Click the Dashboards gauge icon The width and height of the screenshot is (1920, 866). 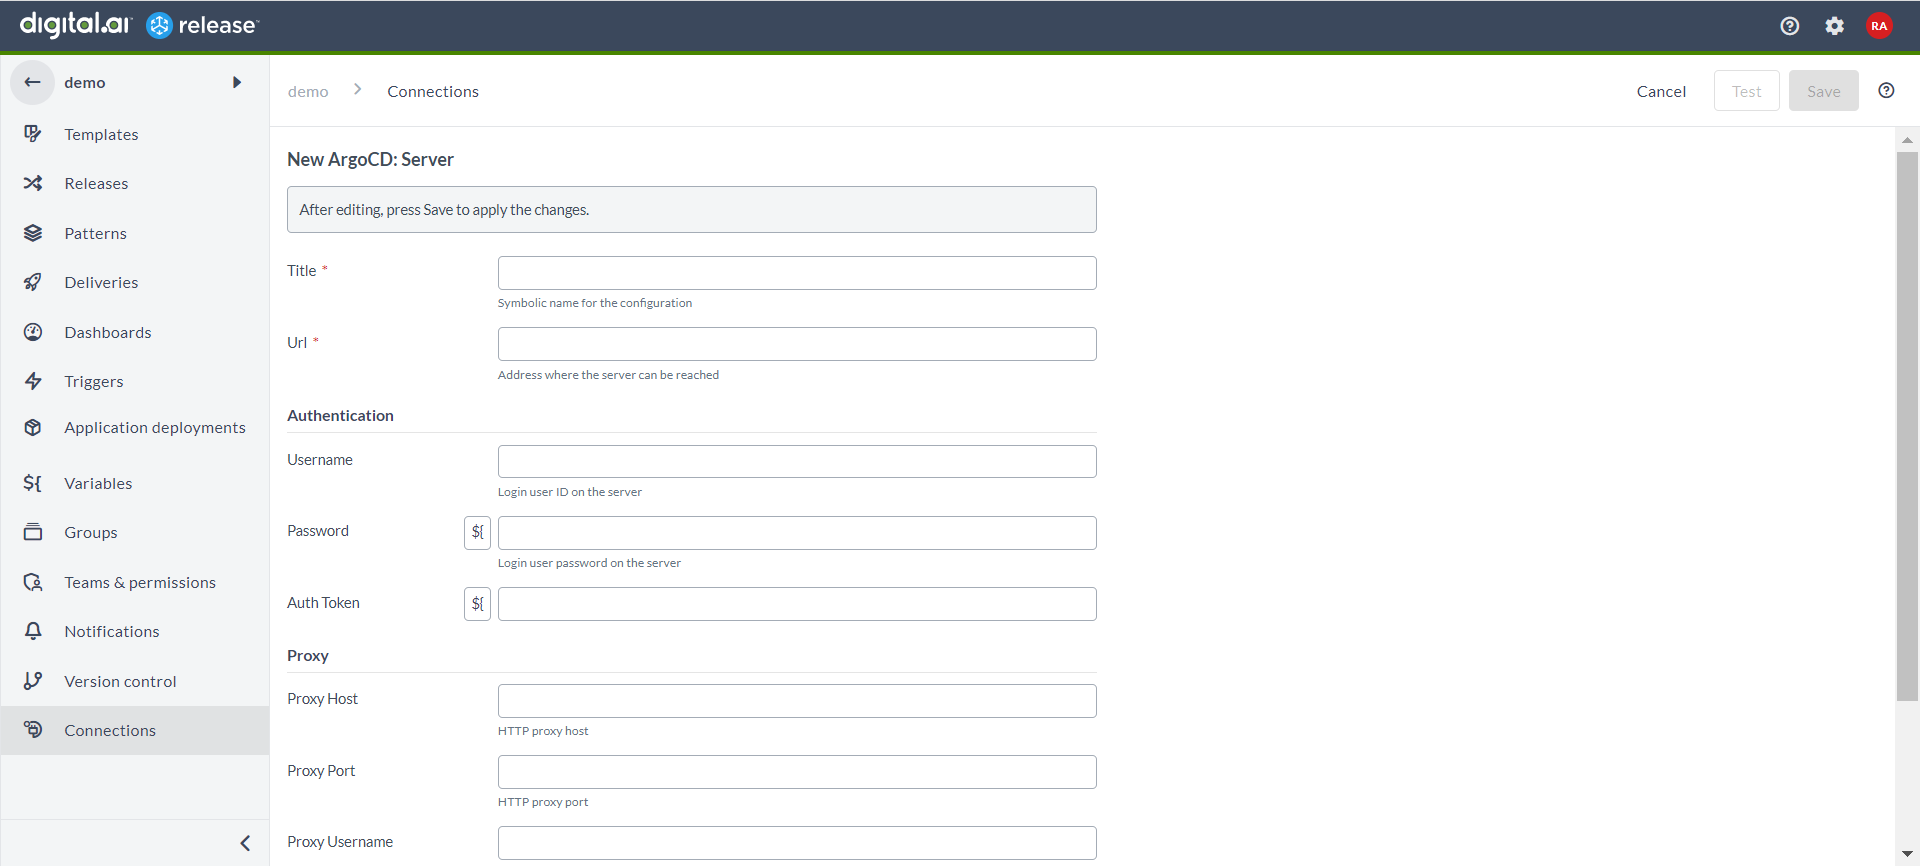click(33, 332)
